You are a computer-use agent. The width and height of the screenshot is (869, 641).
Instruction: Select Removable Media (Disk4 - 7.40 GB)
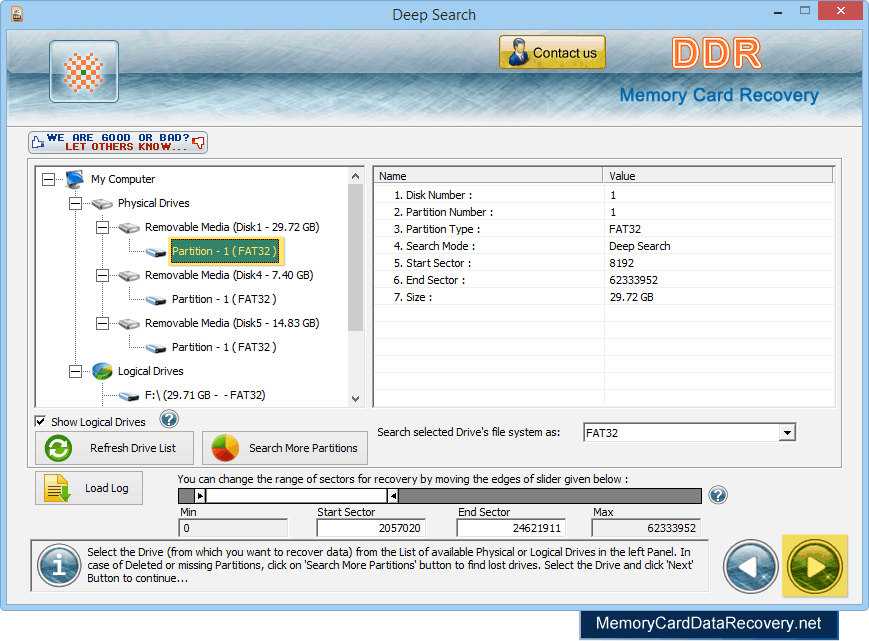click(x=229, y=275)
